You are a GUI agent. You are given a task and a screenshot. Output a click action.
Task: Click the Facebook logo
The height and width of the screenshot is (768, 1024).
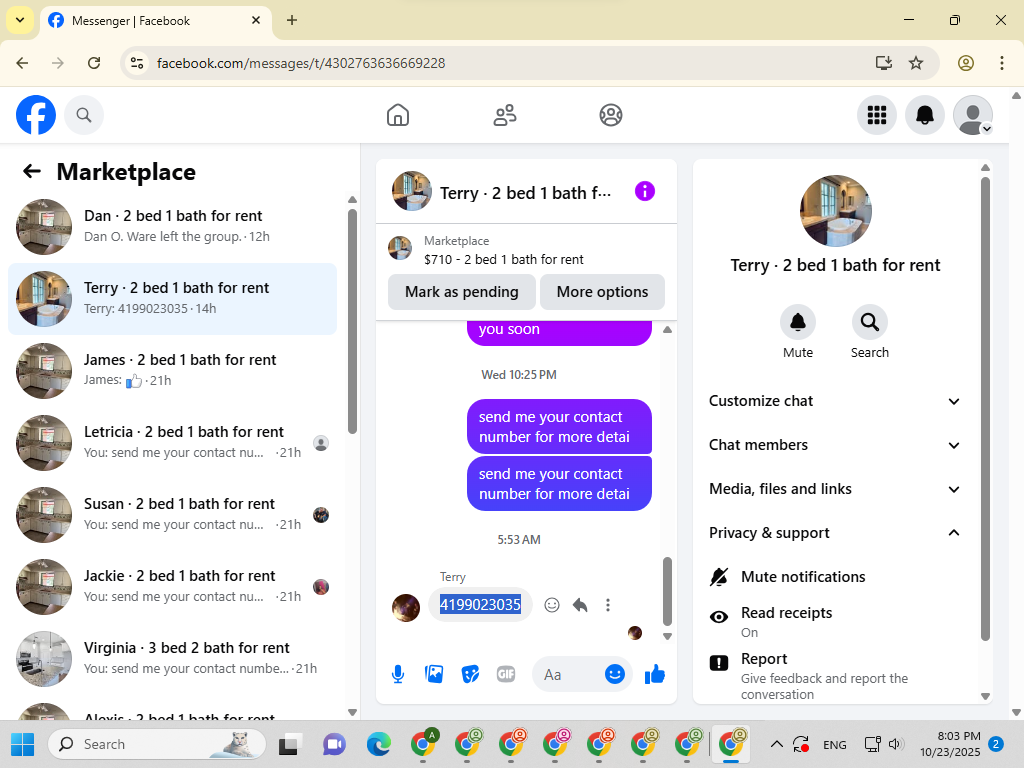click(36, 115)
